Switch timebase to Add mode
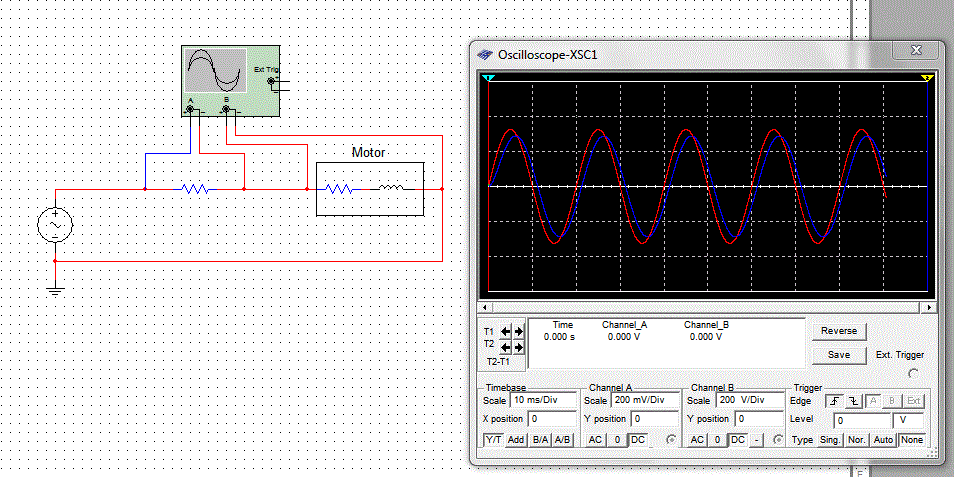The height and width of the screenshot is (477, 954). coord(516,439)
